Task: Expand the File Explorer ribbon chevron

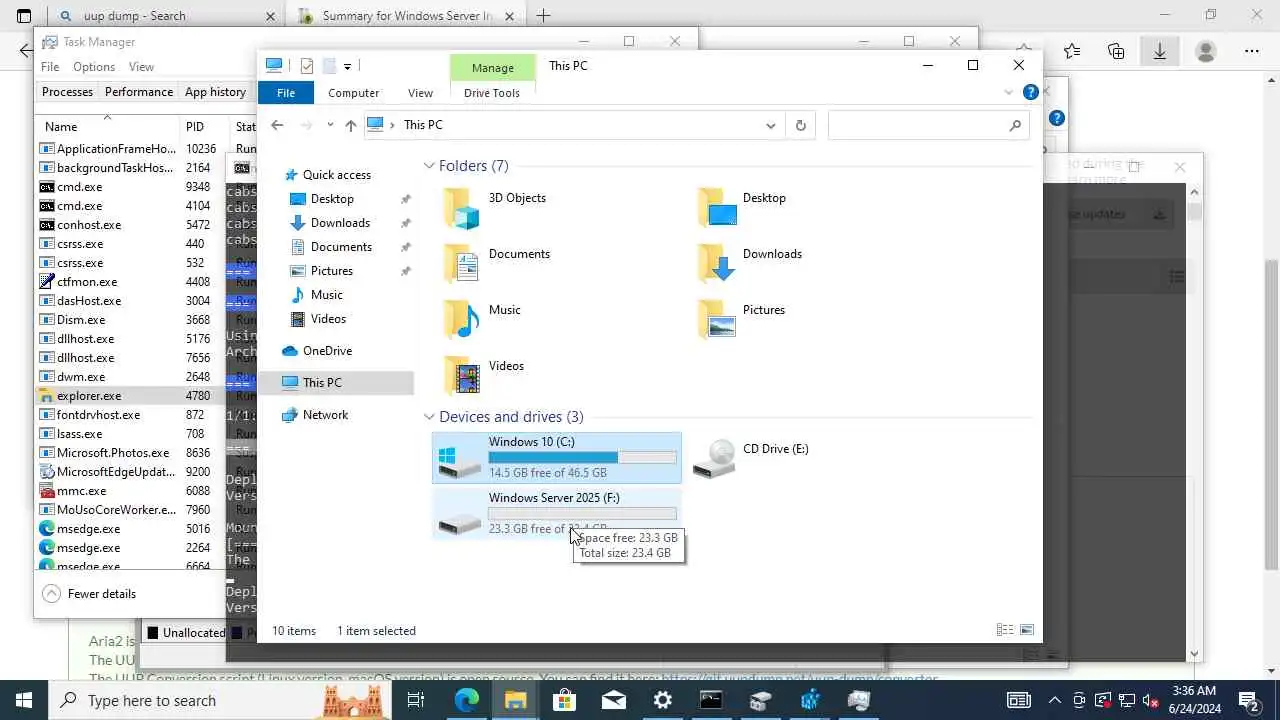Action: coord(1008,92)
